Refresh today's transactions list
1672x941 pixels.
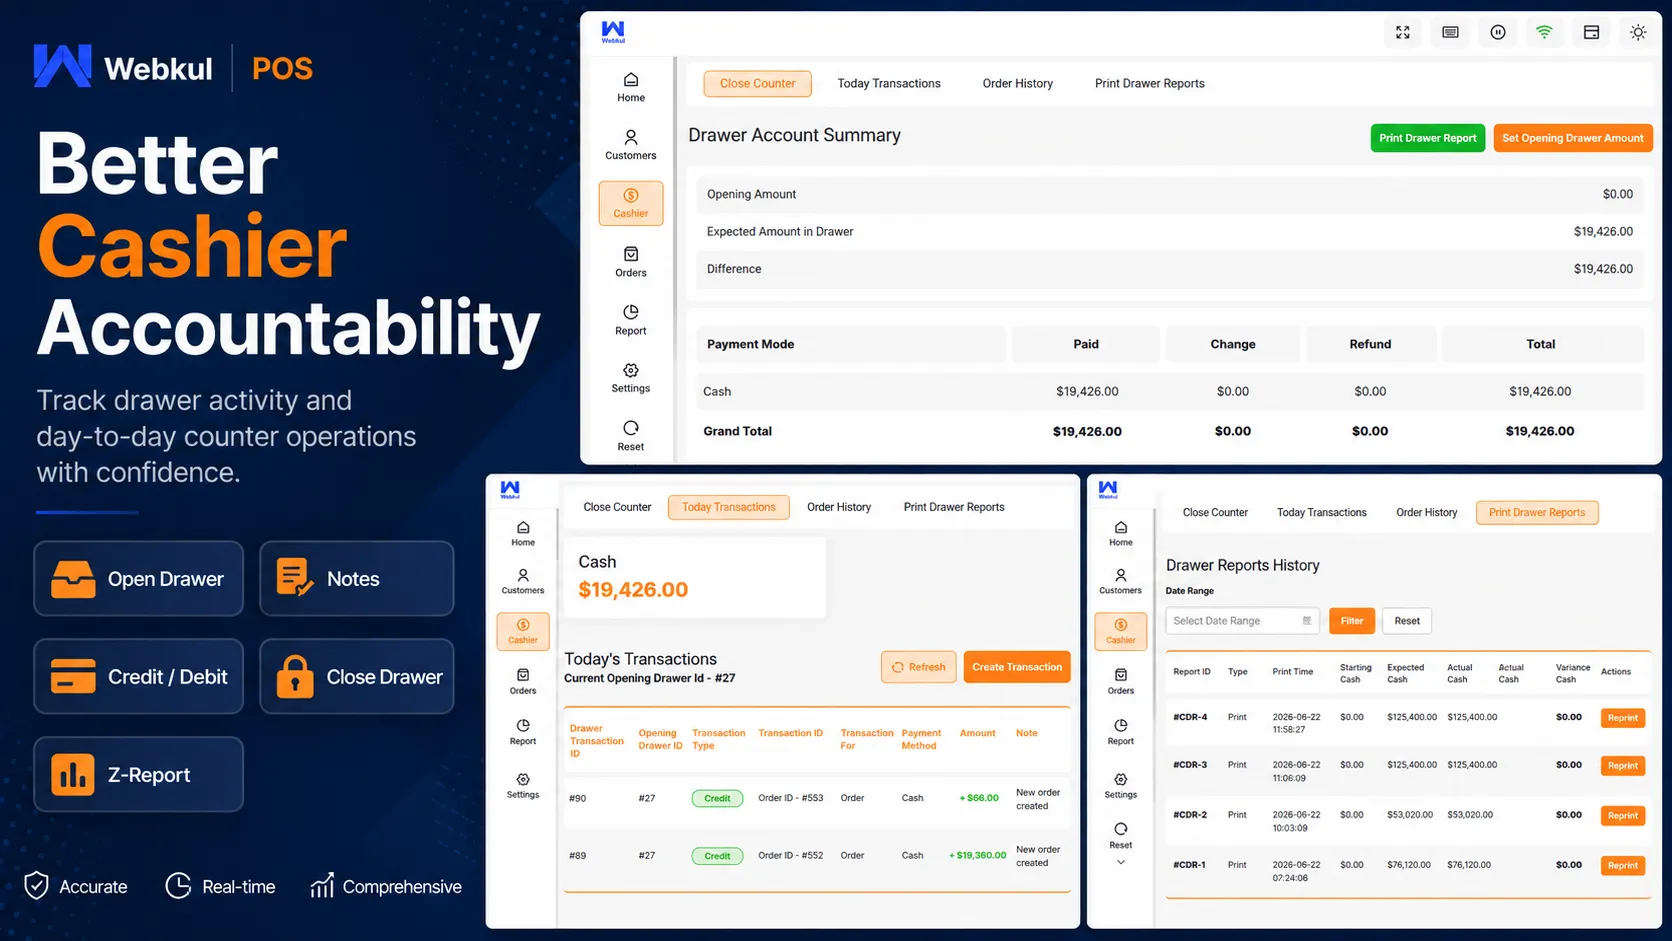[x=918, y=667]
